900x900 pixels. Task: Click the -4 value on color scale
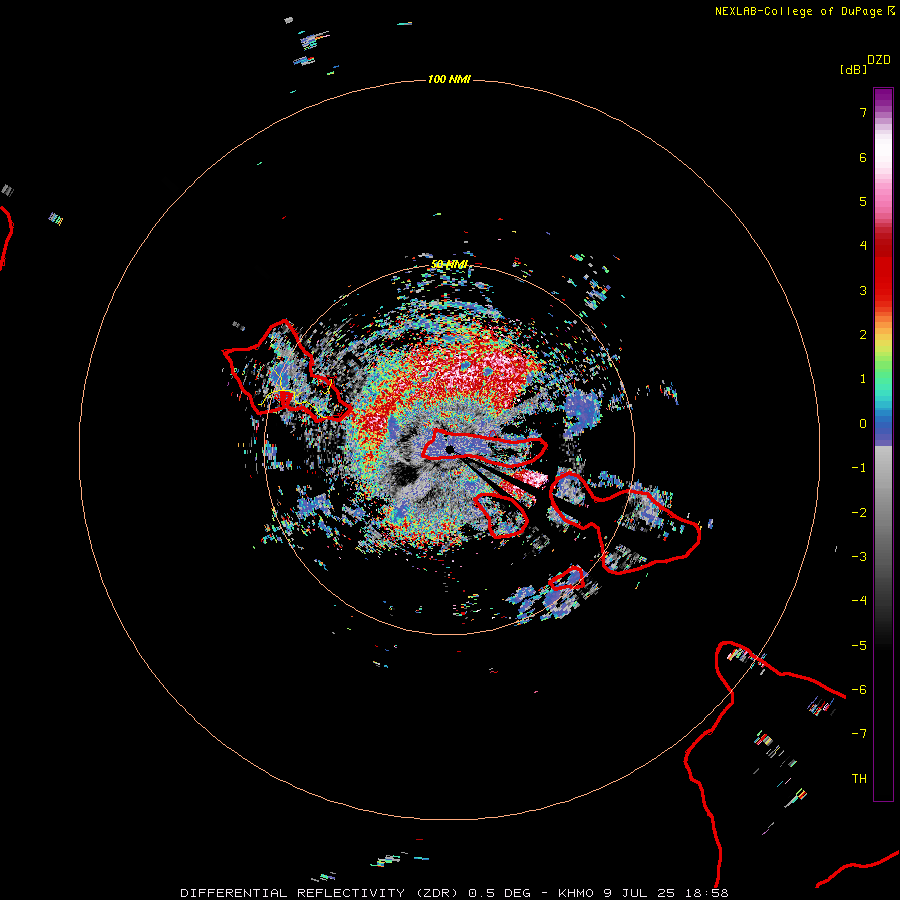pyautogui.click(x=859, y=600)
